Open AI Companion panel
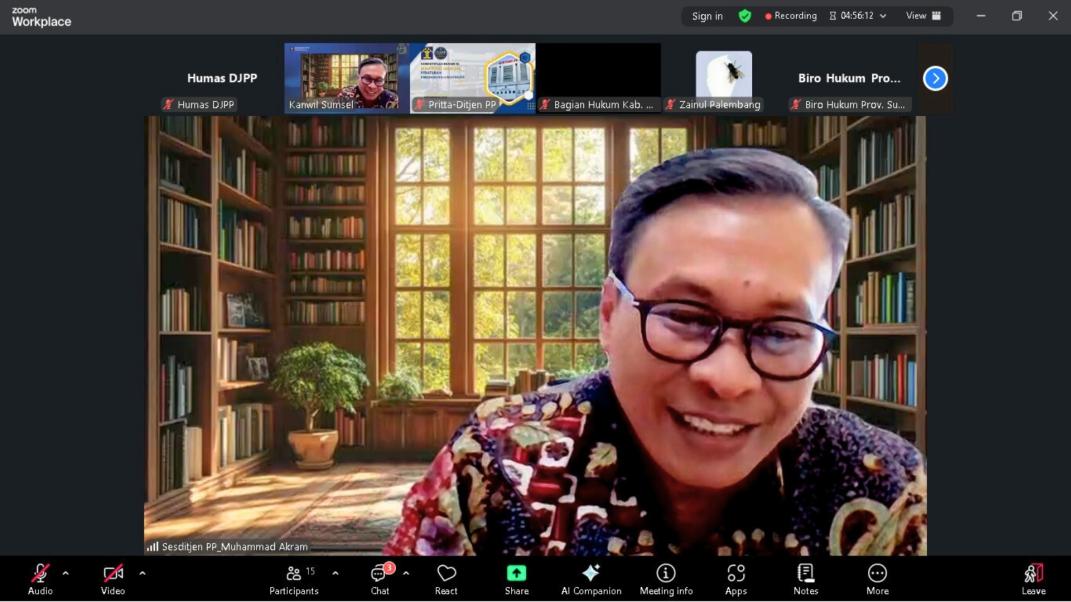 [x=591, y=579]
